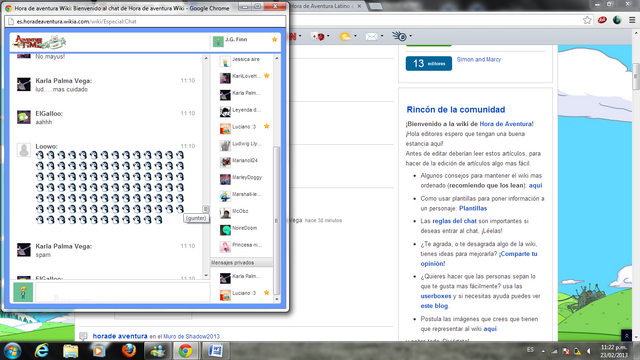Select Luciano :3 in the users list
Viewport: 640px width, 360px height.
(x=244, y=127)
